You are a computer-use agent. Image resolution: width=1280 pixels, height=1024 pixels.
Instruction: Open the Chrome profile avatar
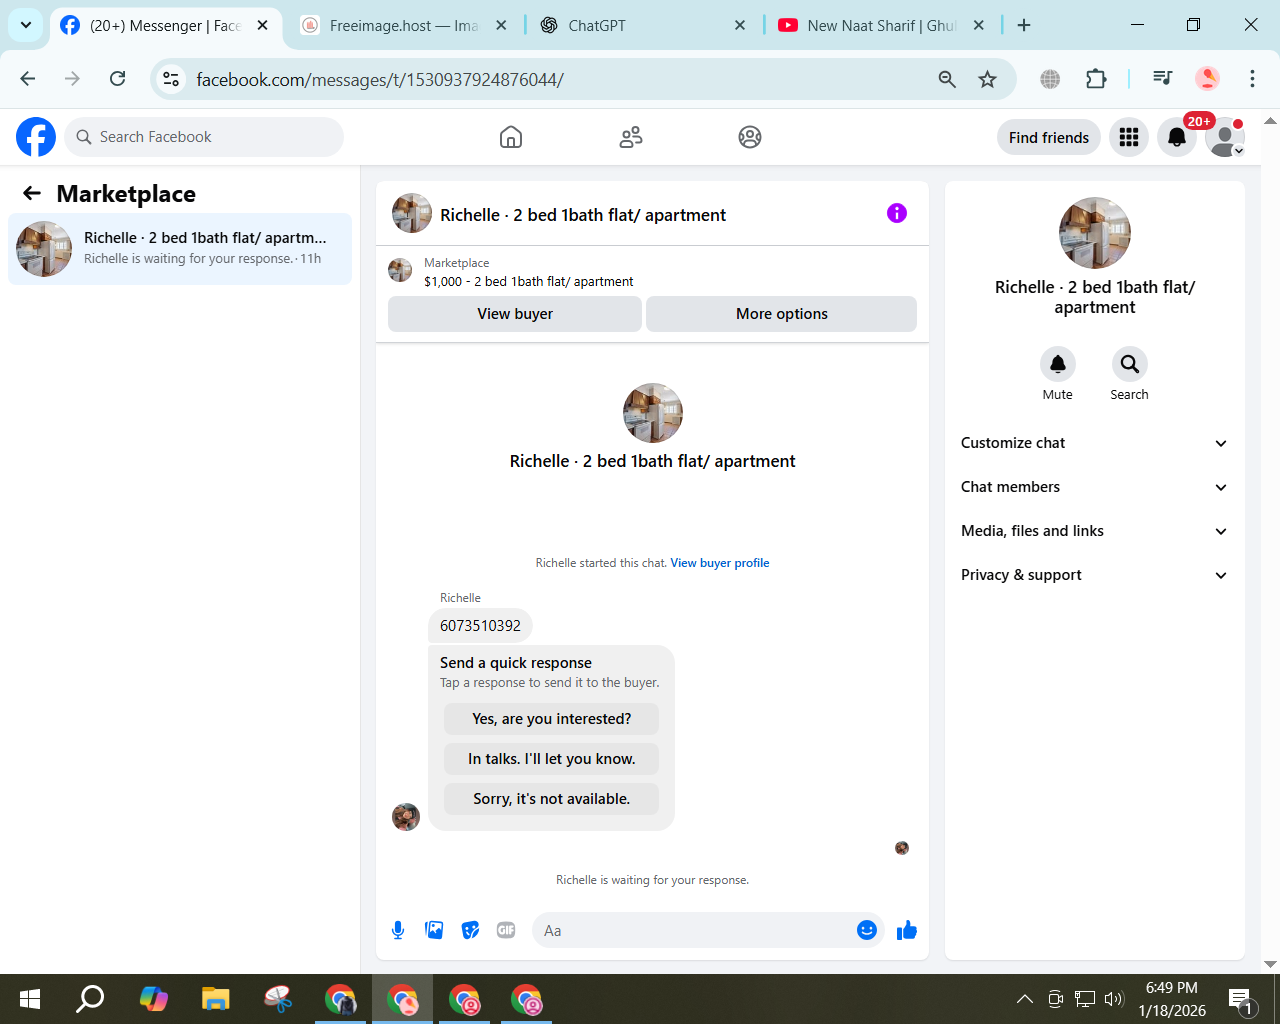[1208, 79]
